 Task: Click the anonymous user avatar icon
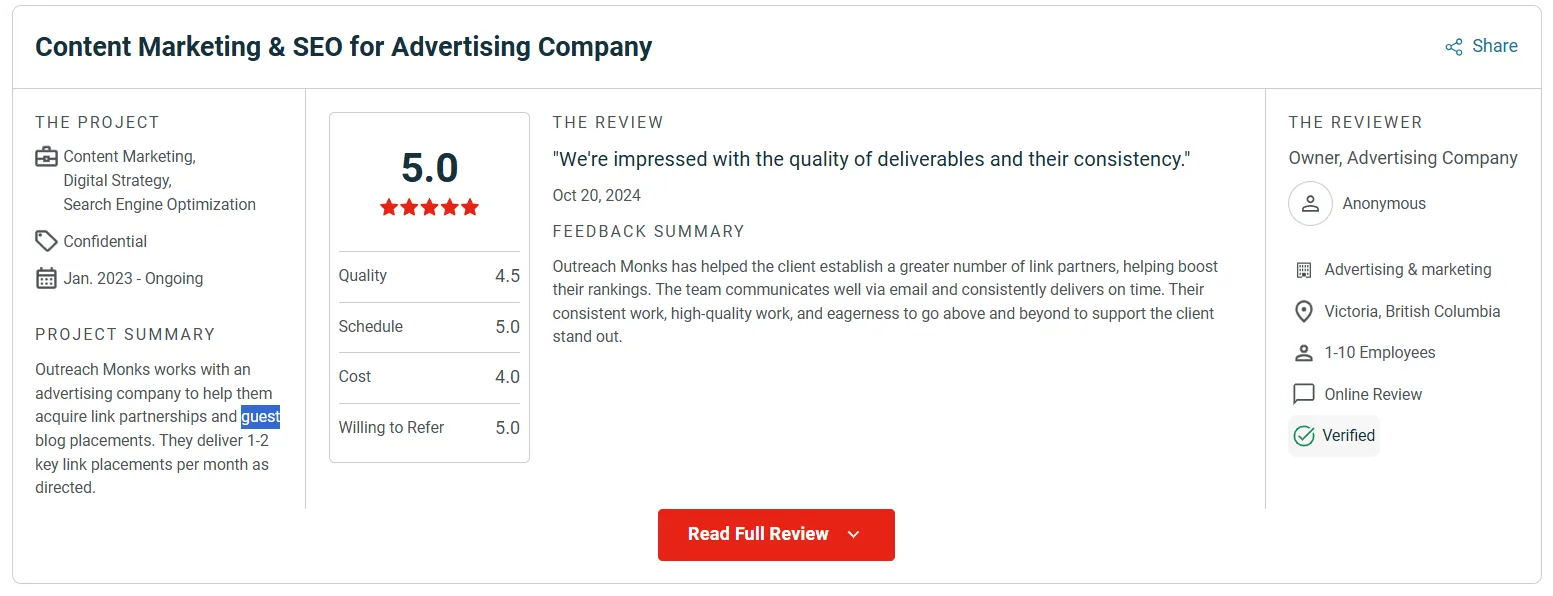(1310, 204)
